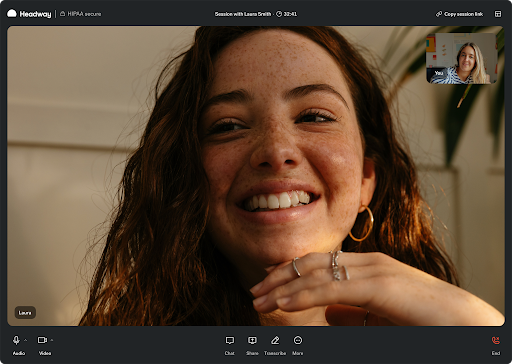Open the More options menu

point(298,345)
